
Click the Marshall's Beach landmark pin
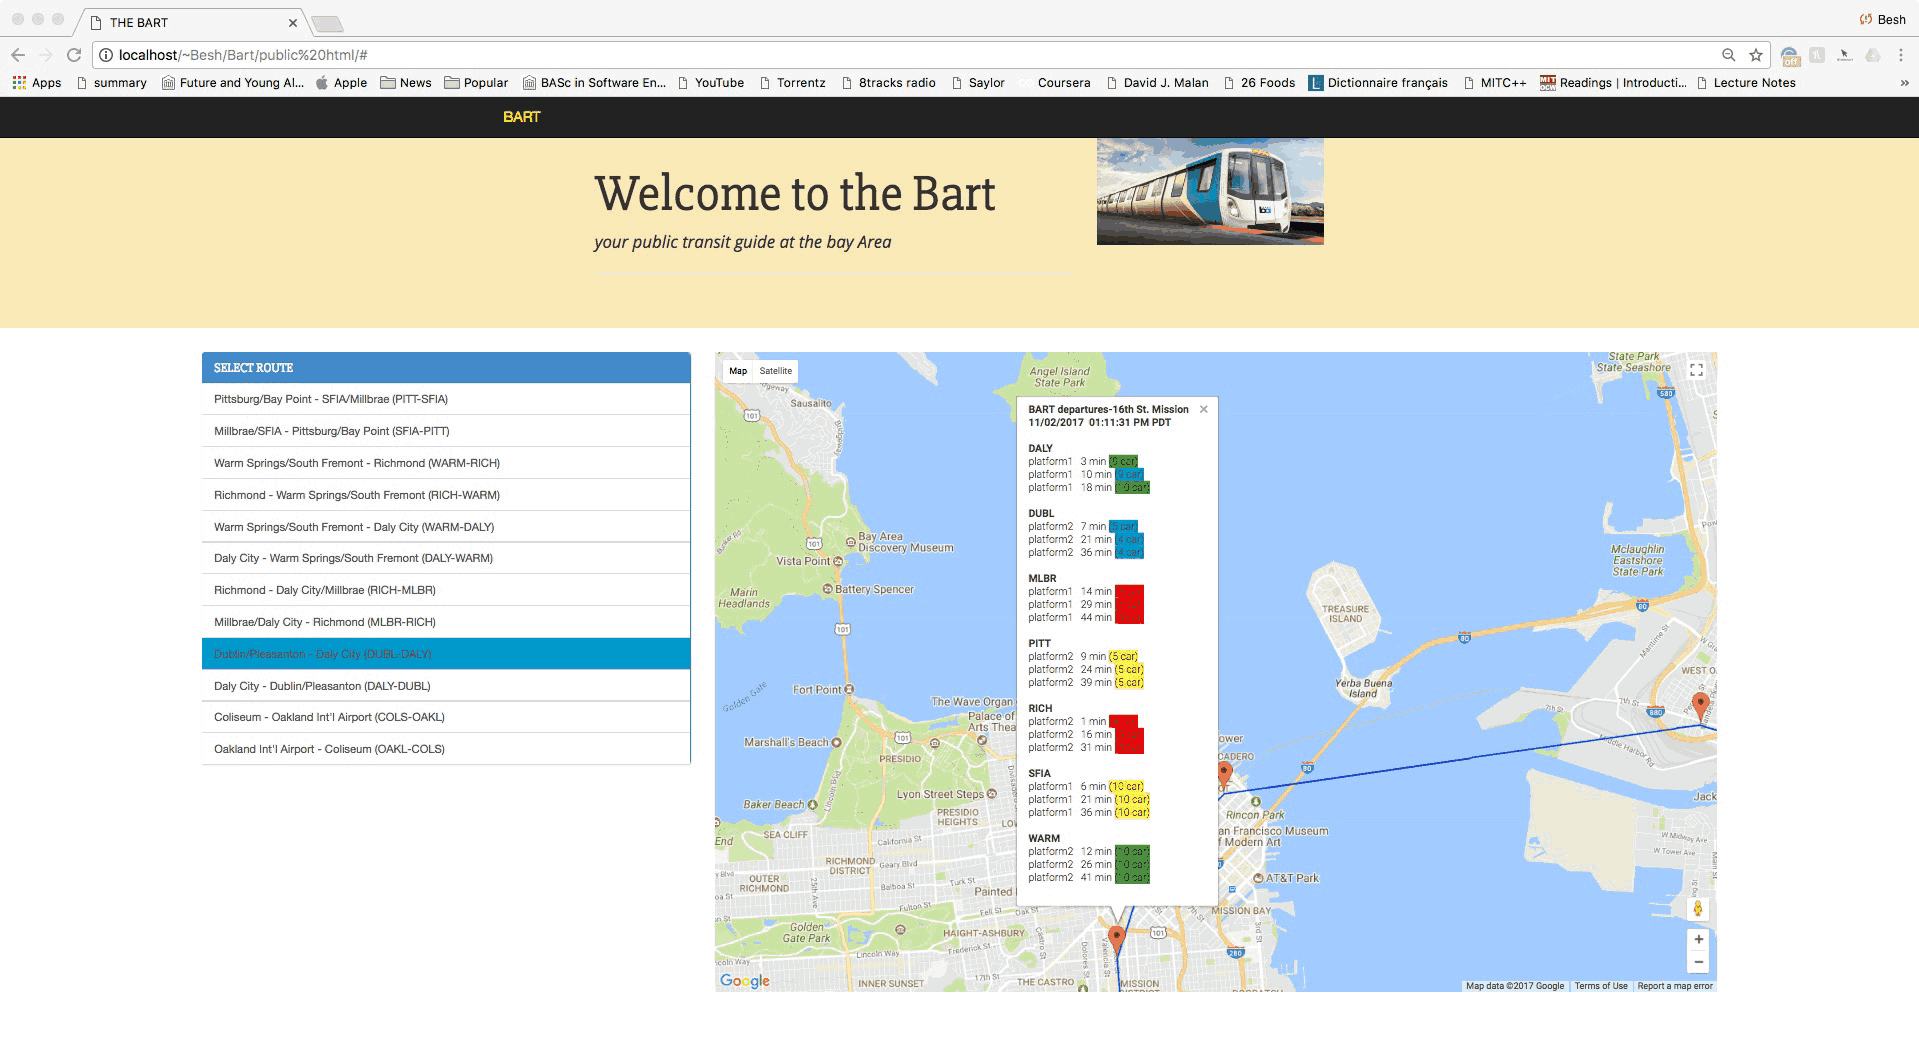[x=836, y=743]
